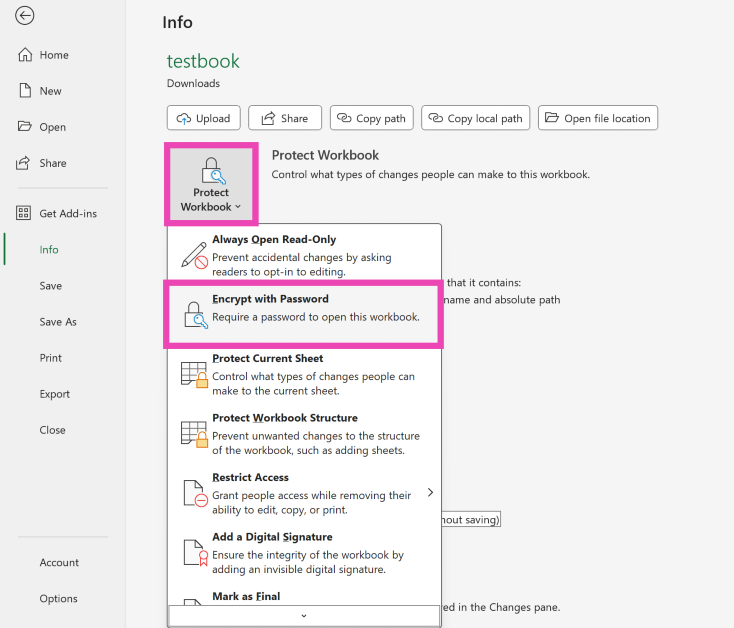The height and width of the screenshot is (628, 734).
Task: Click the Protect Workbook lock icon
Action: coord(211,169)
